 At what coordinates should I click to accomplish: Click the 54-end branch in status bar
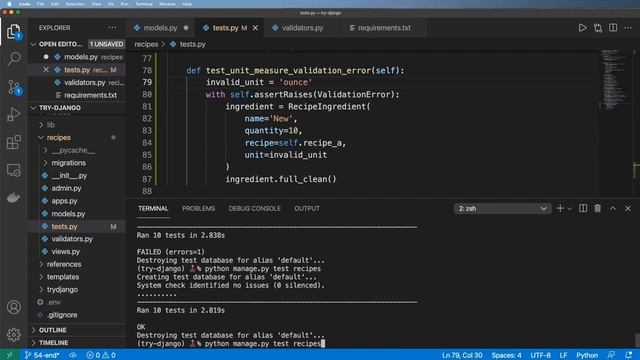click(x=42, y=355)
